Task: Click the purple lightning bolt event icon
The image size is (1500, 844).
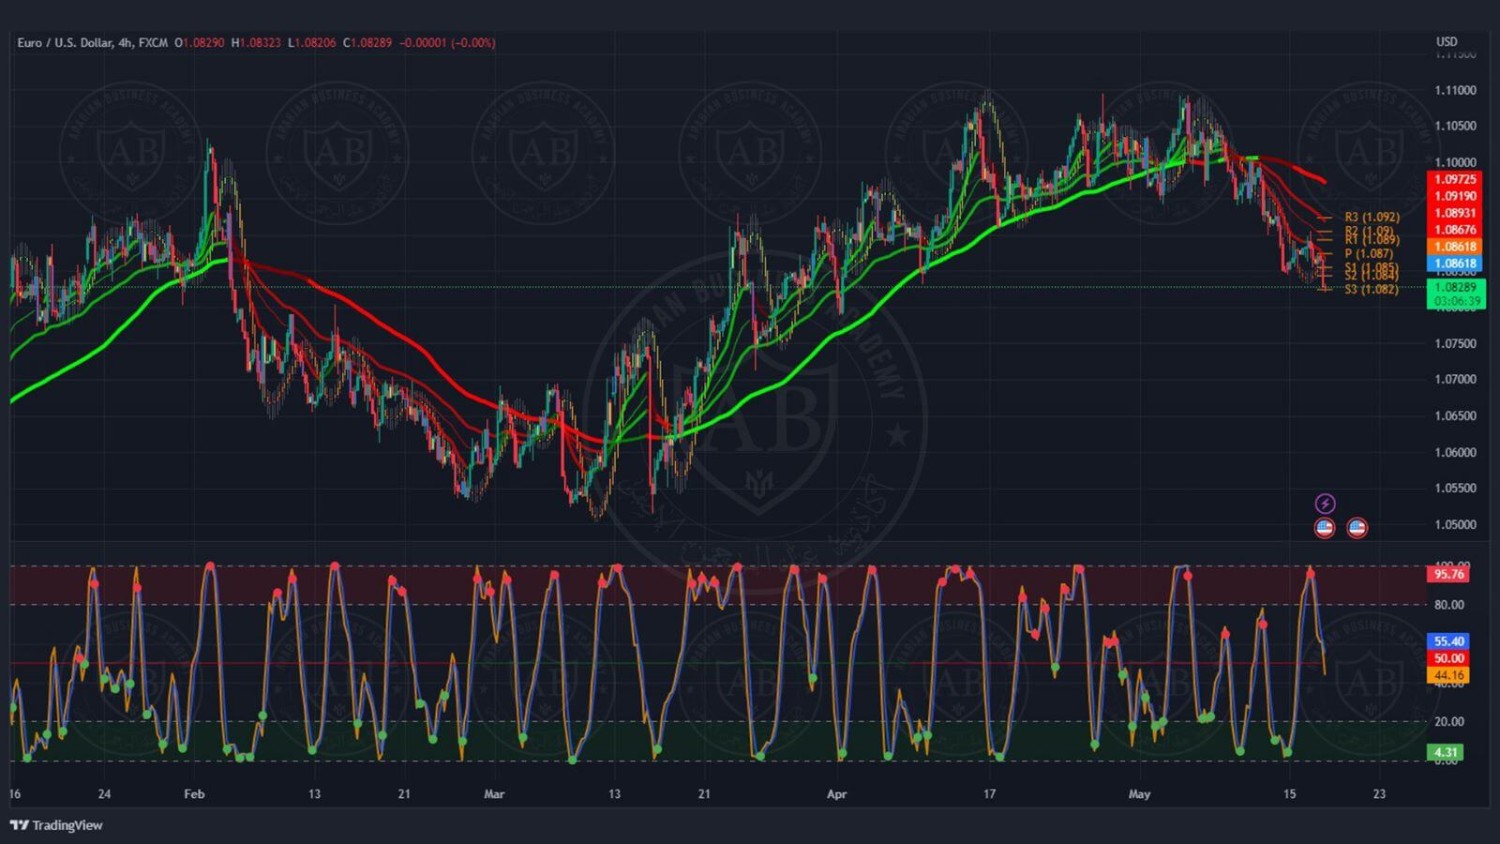Action: (1324, 503)
